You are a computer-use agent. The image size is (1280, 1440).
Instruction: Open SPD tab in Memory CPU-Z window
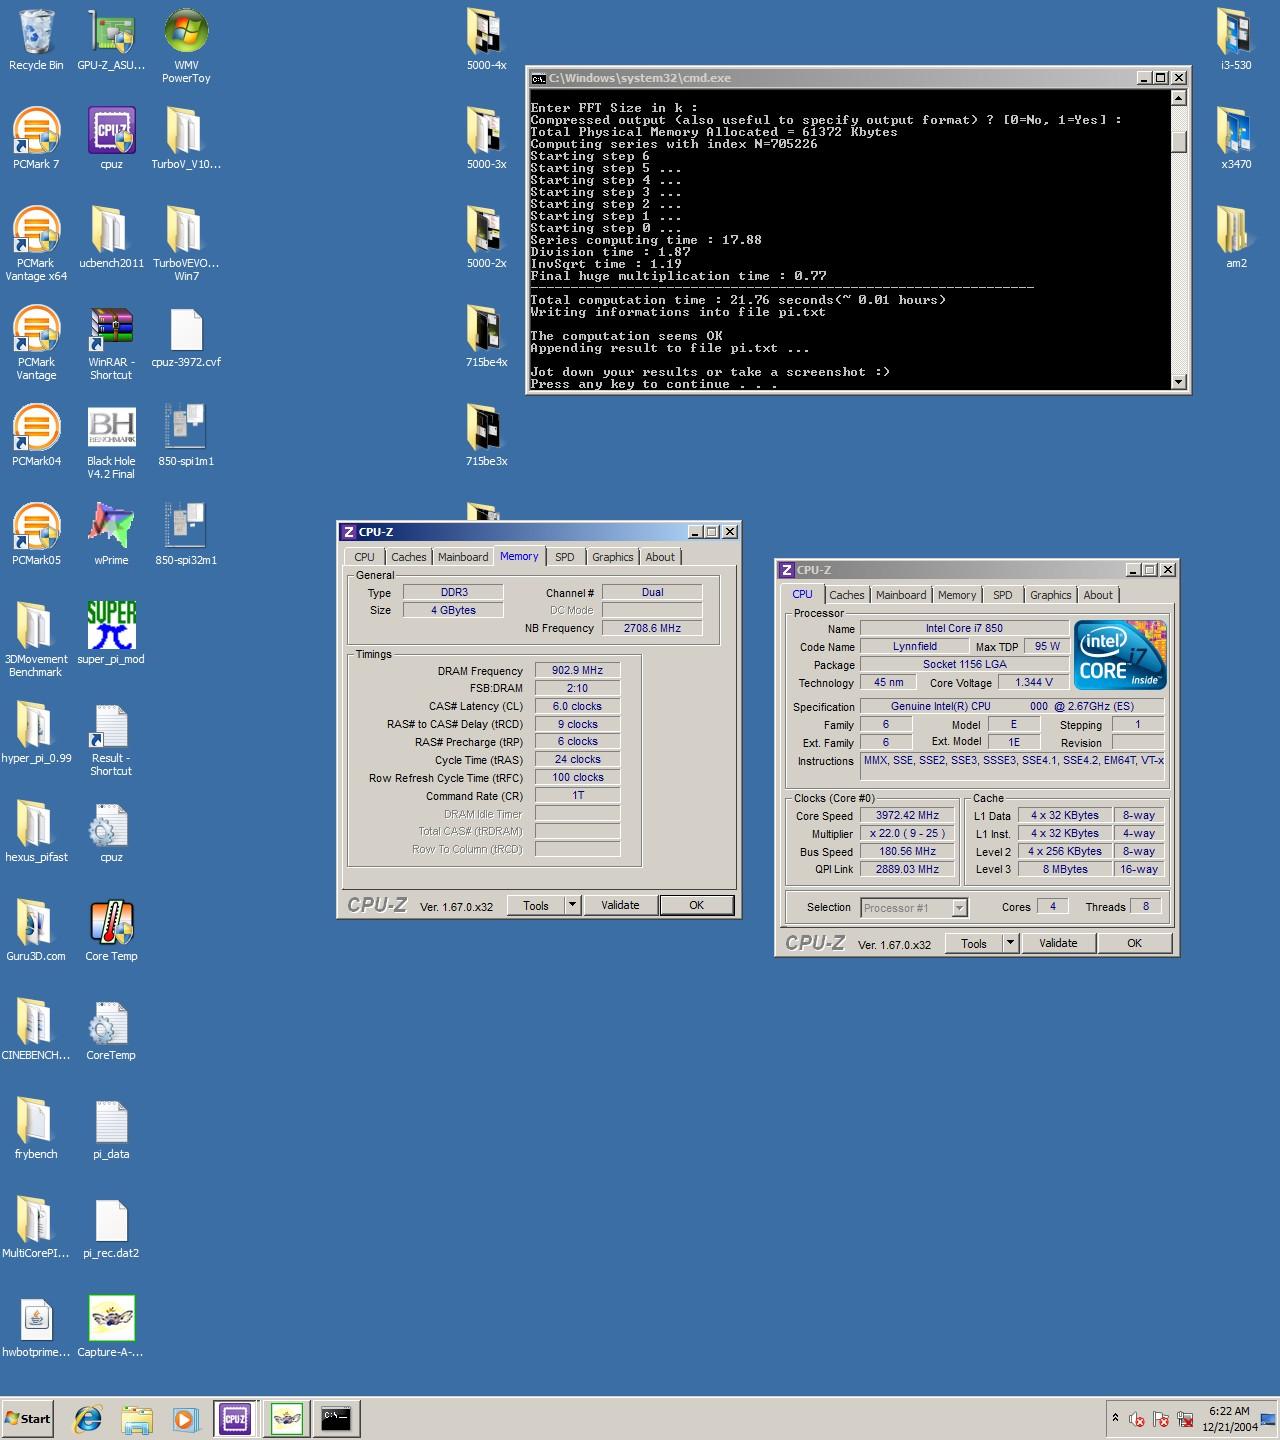click(x=565, y=557)
